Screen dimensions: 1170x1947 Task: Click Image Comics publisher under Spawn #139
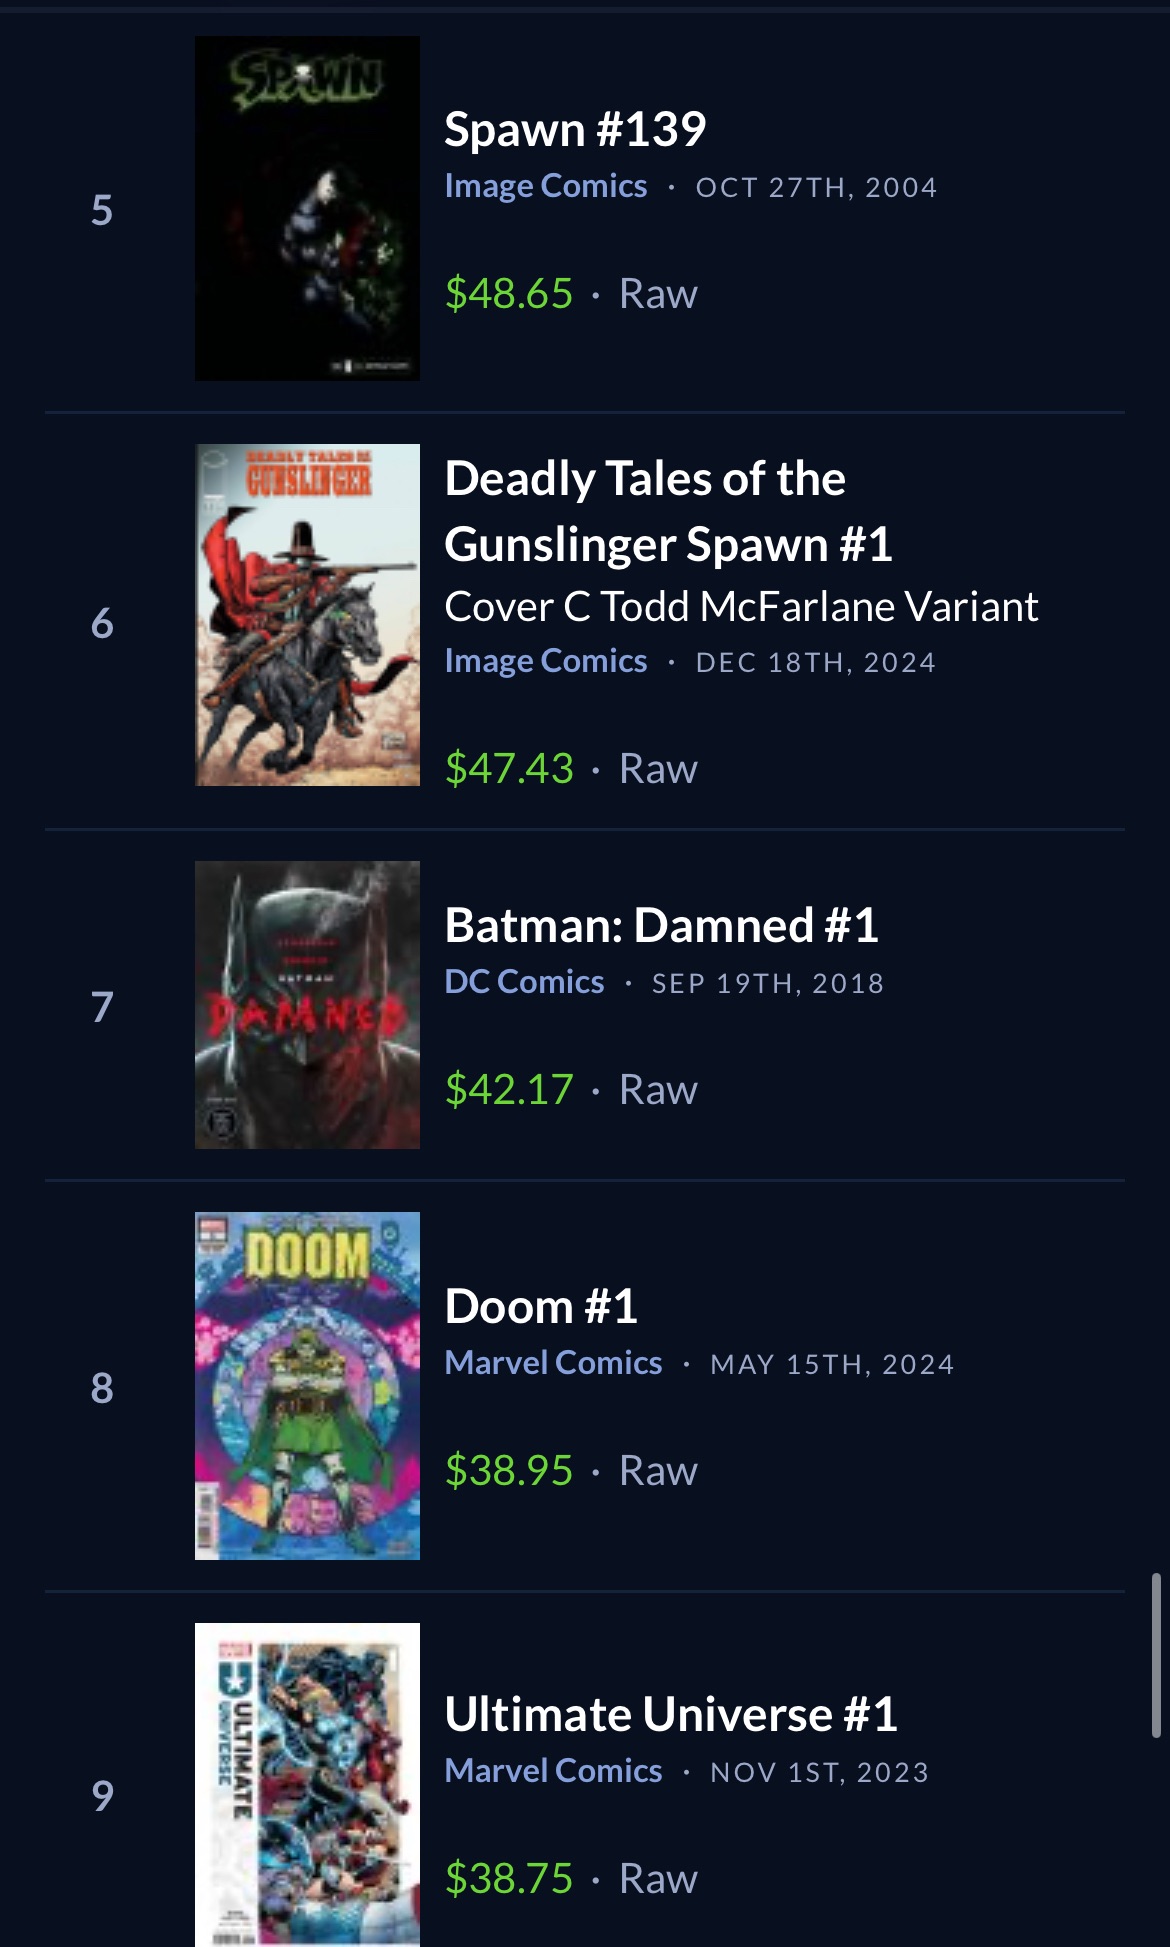click(546, 187)
